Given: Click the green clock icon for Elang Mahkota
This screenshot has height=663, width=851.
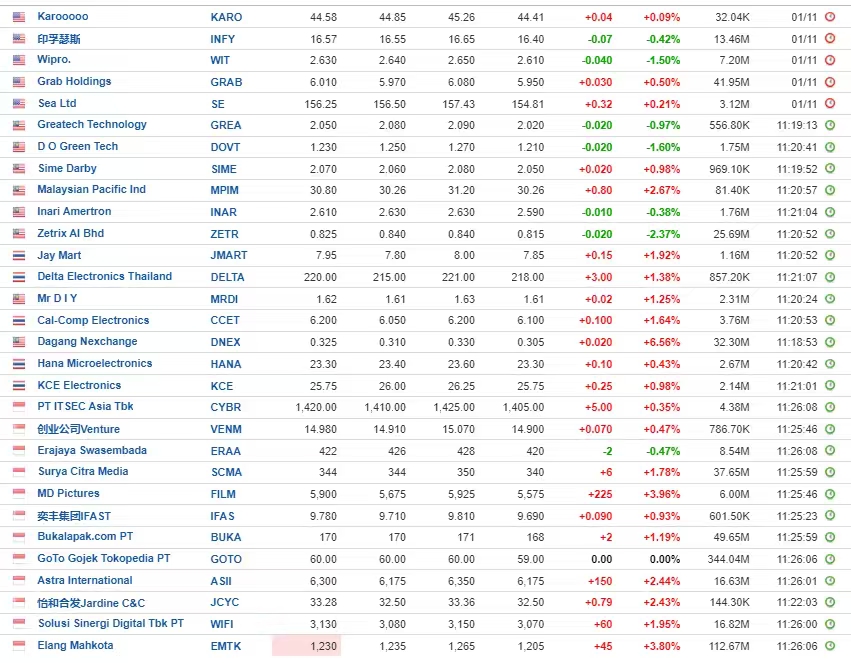Looking at the screenshot, I should coord(829,646).
